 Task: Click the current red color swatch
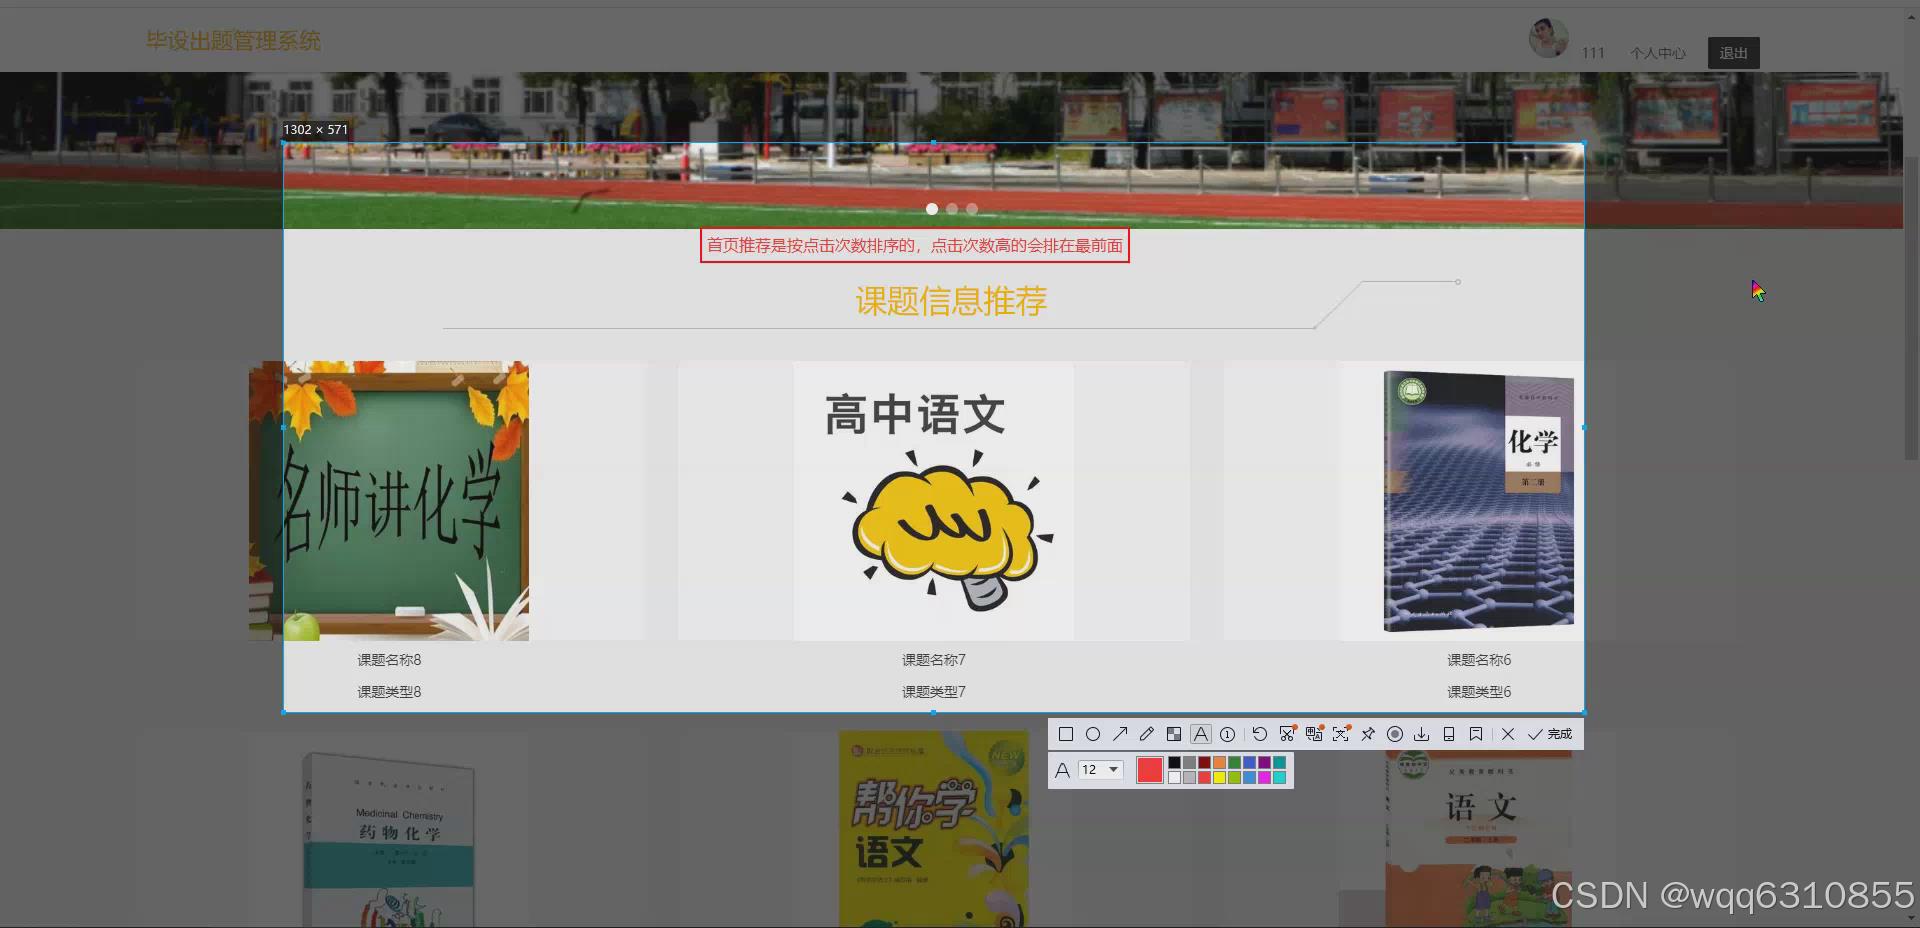[x=1150, y=770]
